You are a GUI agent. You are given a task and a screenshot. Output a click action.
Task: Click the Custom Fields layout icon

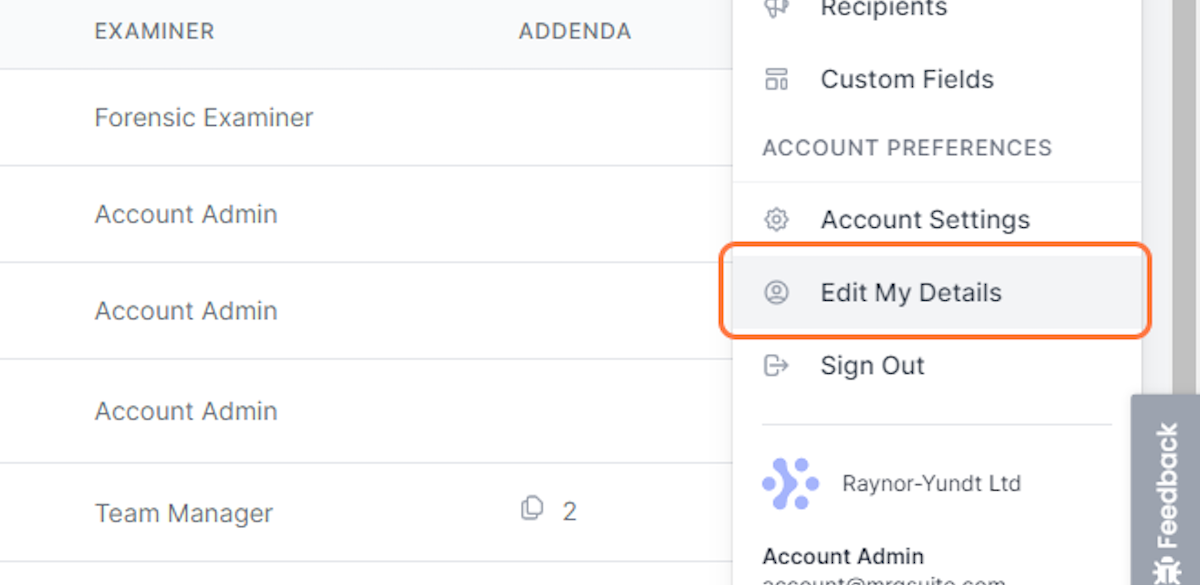(x=776, y=79)
